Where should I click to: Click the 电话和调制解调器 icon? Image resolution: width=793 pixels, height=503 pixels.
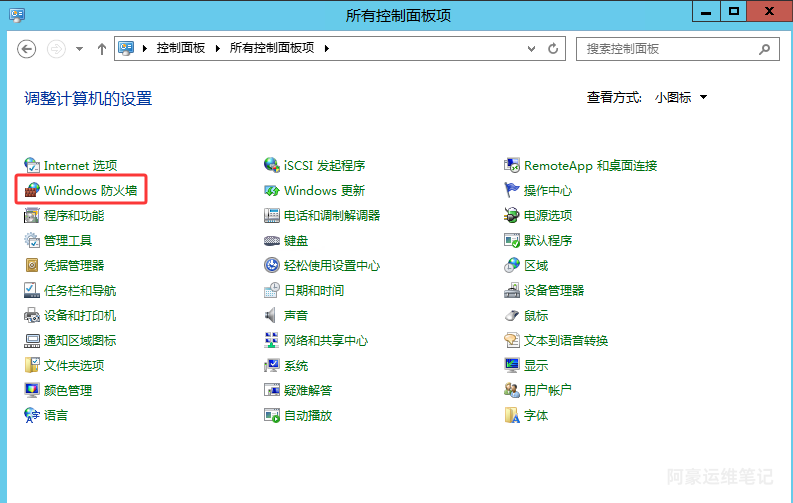pos(272,215)
